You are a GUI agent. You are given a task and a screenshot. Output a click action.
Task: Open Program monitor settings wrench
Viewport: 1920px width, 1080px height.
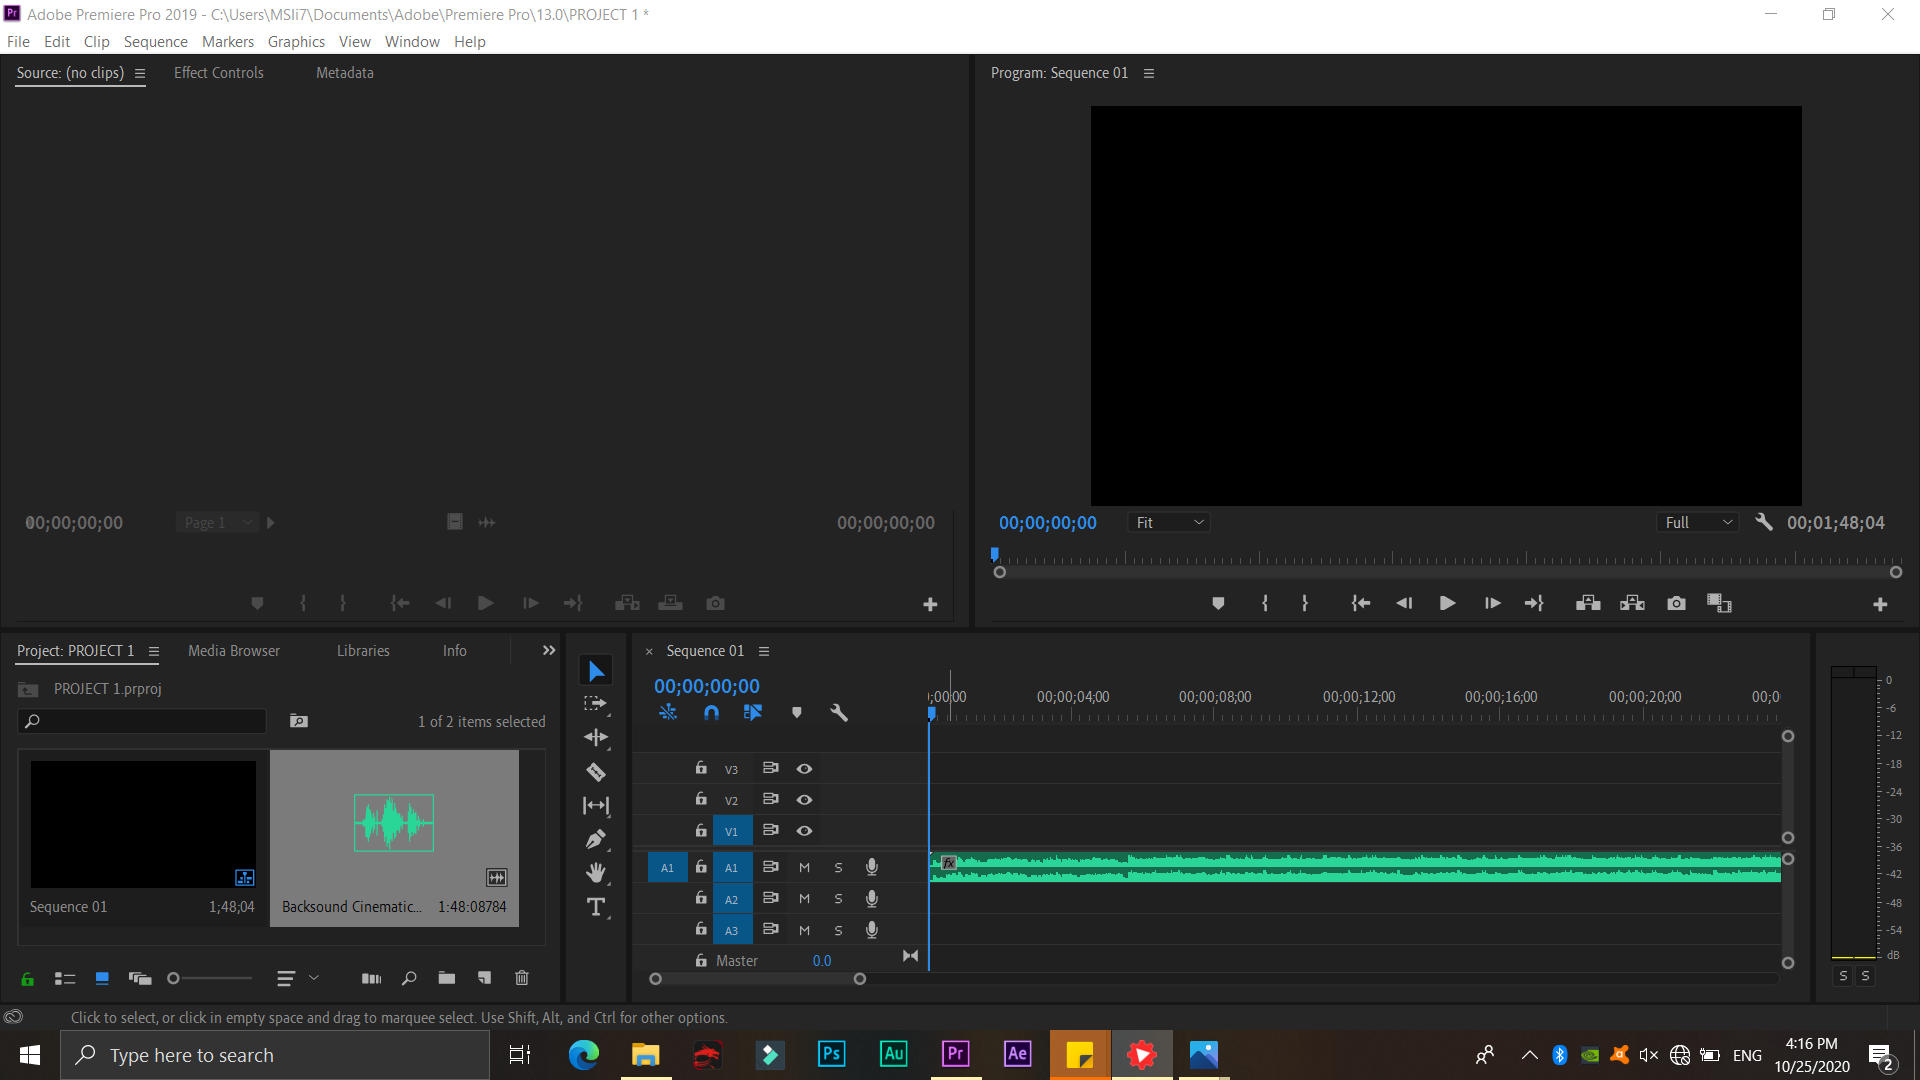[1764, 522]
